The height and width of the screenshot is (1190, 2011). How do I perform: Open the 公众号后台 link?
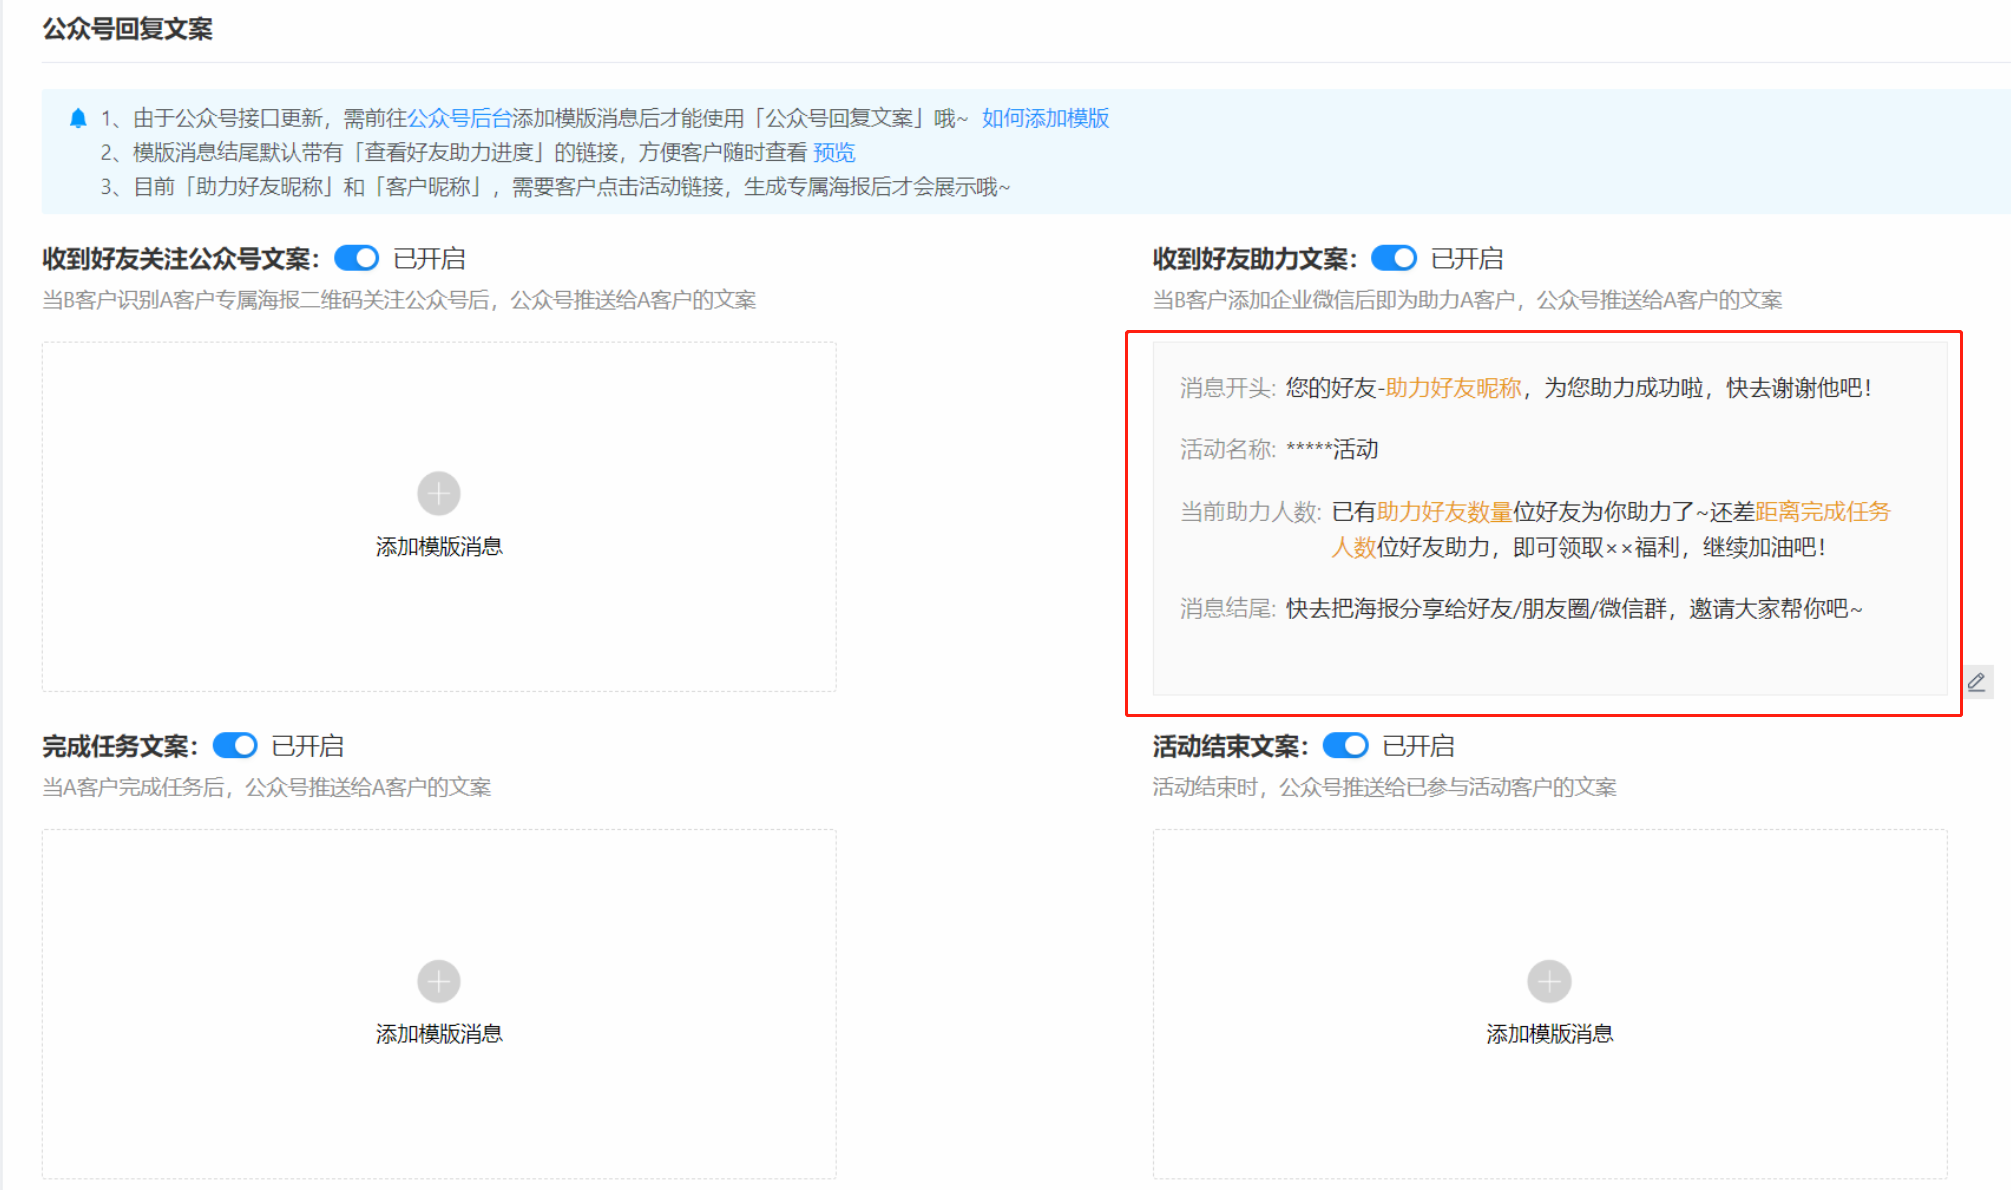coord(459,118)
